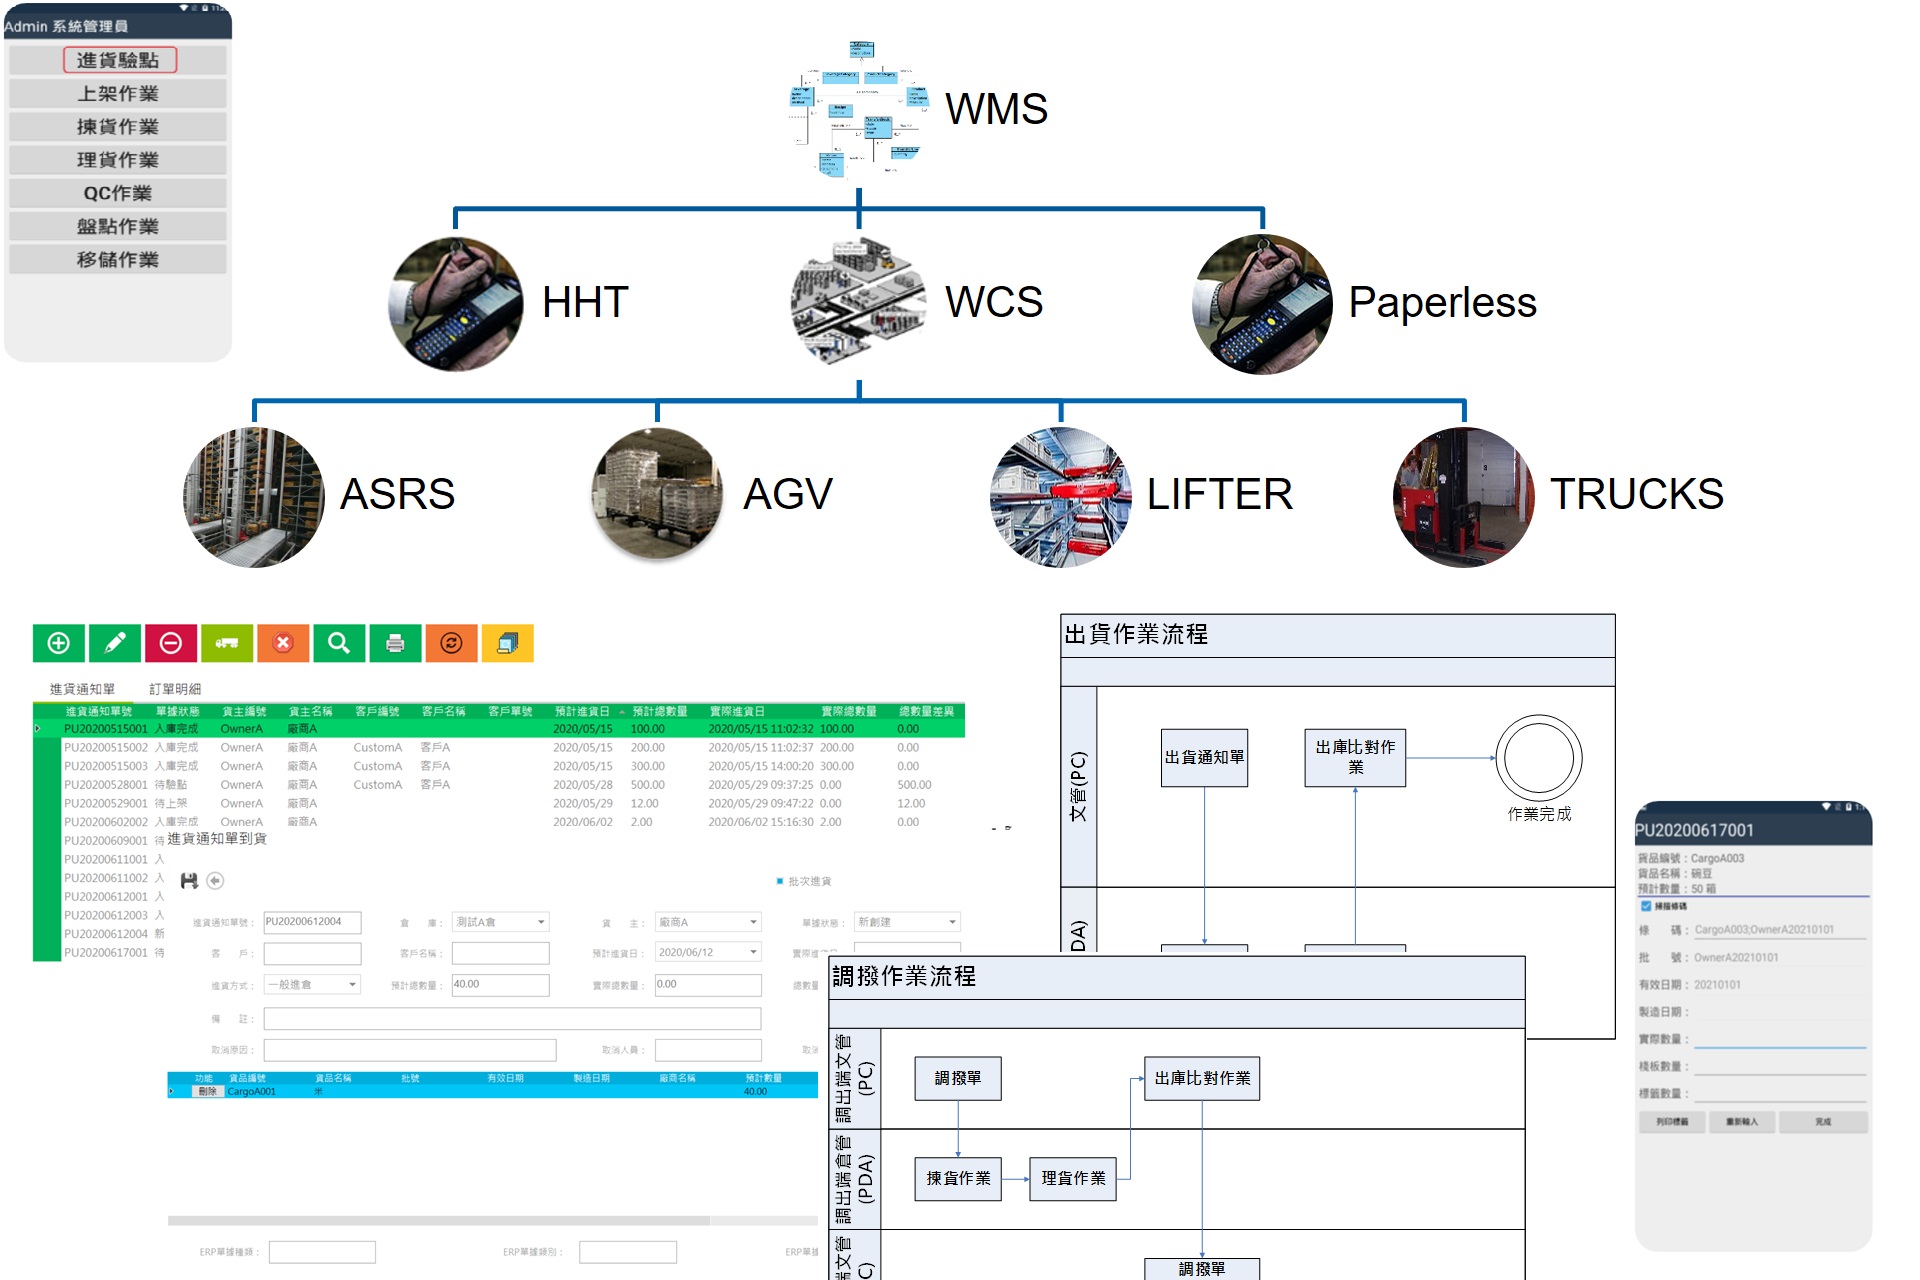This screenshot has height=1280, width=1920.
Task: Click the ASRS rack image
Action: (x=254, y=497)
